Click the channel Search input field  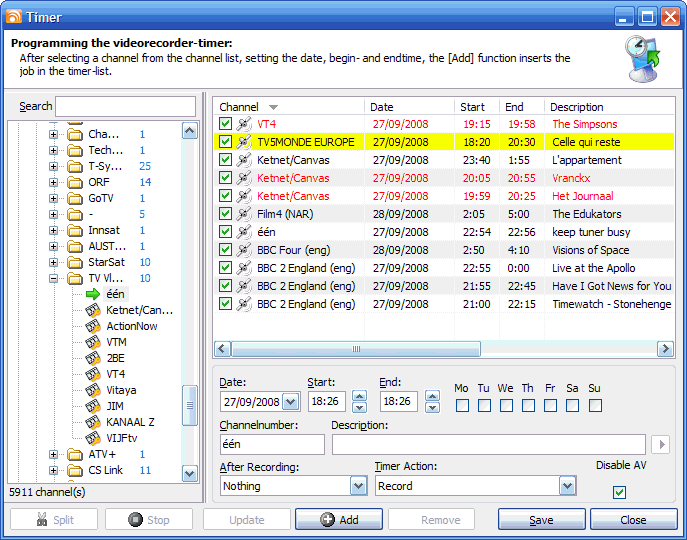[x=125, y=106]
